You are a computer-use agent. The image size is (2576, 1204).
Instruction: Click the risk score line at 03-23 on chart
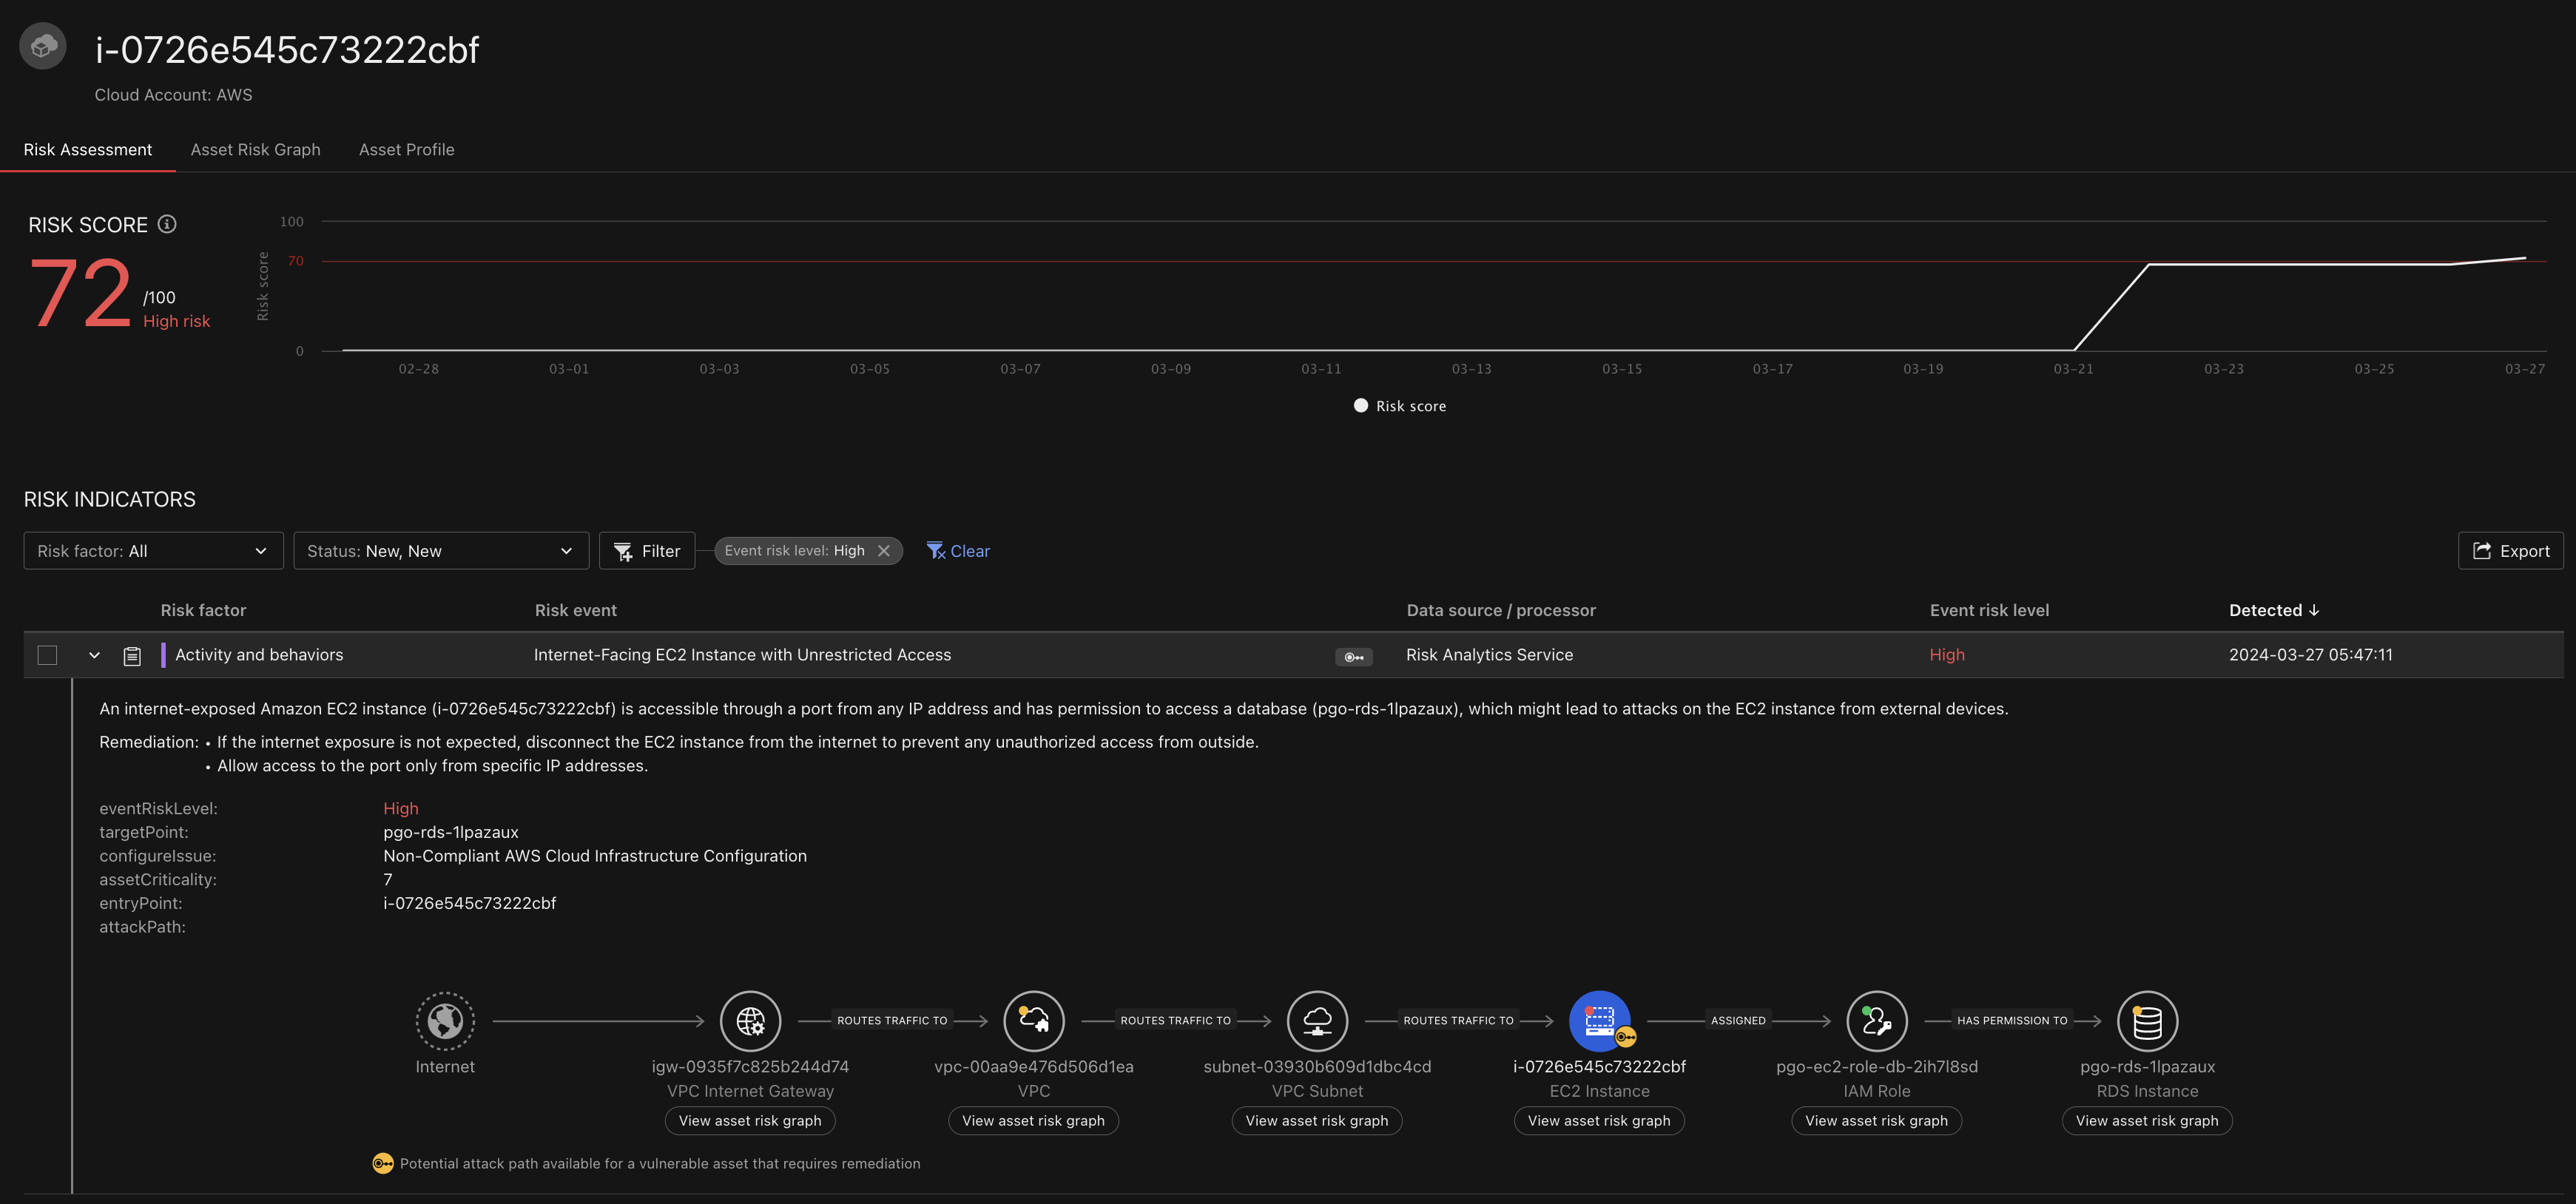[x=2224, y=265]
